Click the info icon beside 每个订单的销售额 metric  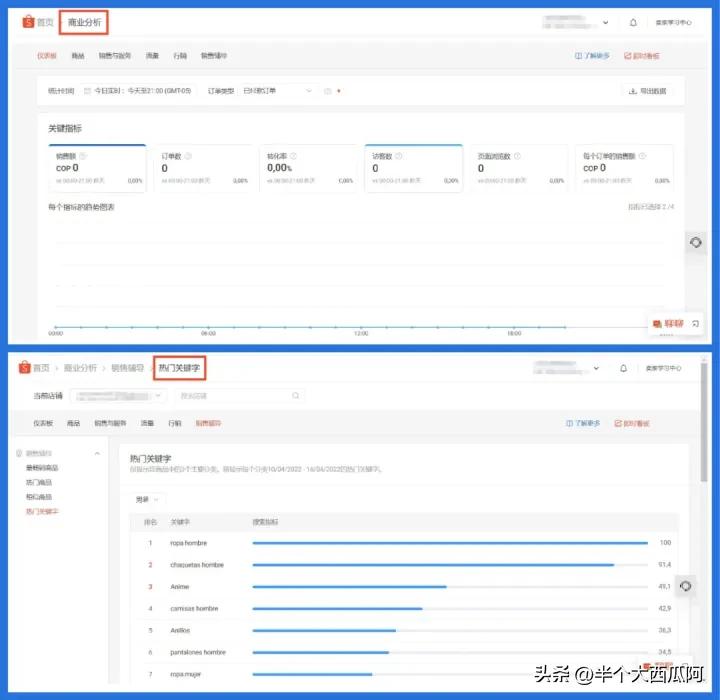point(642,156)
